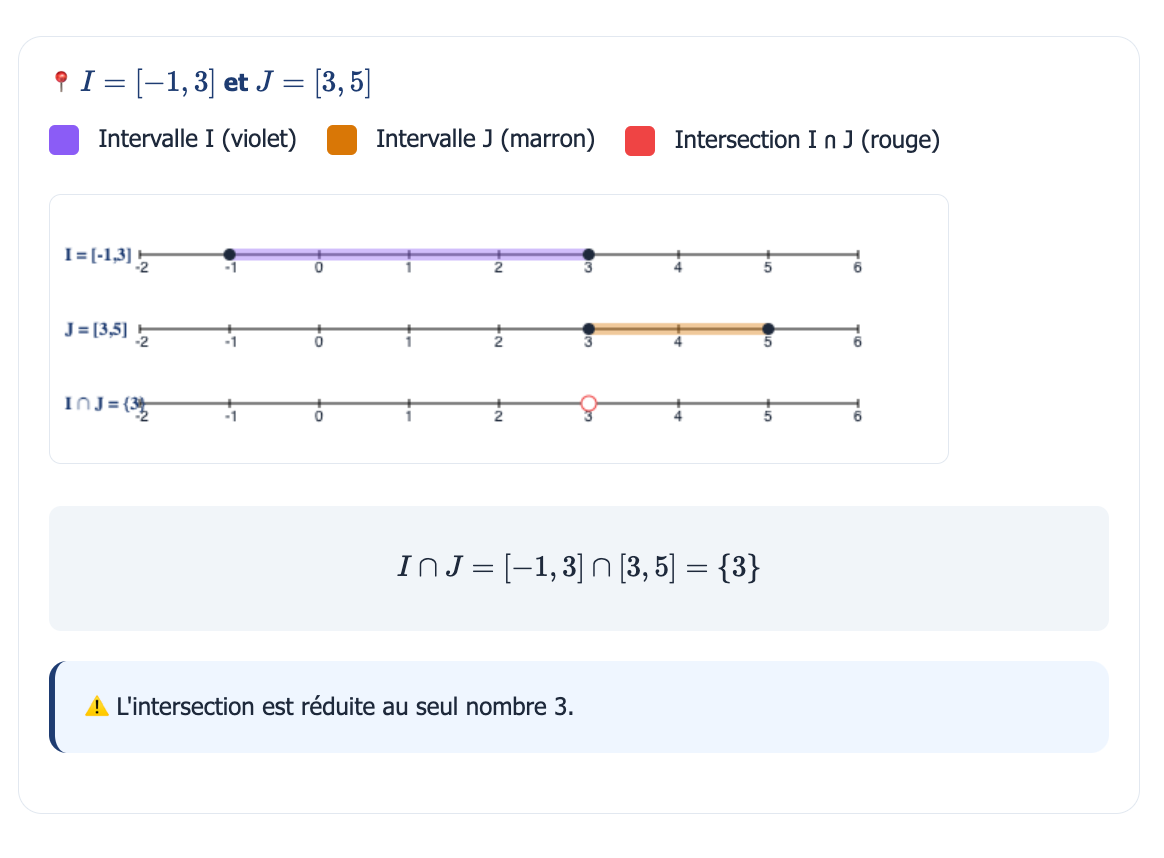Click the red pushpin icon beside title
Viewport: 1164px width, 858px height.
point(62,82)
